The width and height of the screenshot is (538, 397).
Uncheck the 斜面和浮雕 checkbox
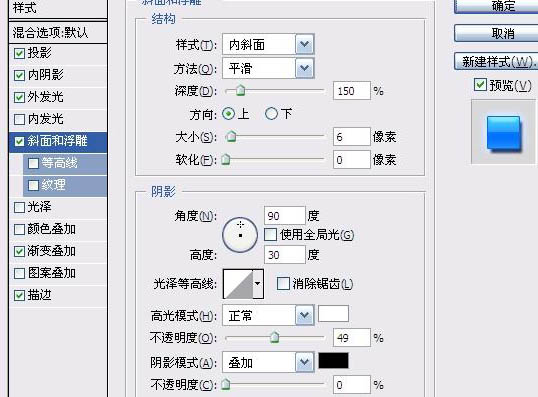pyautogui.click(x=19, y=141)
